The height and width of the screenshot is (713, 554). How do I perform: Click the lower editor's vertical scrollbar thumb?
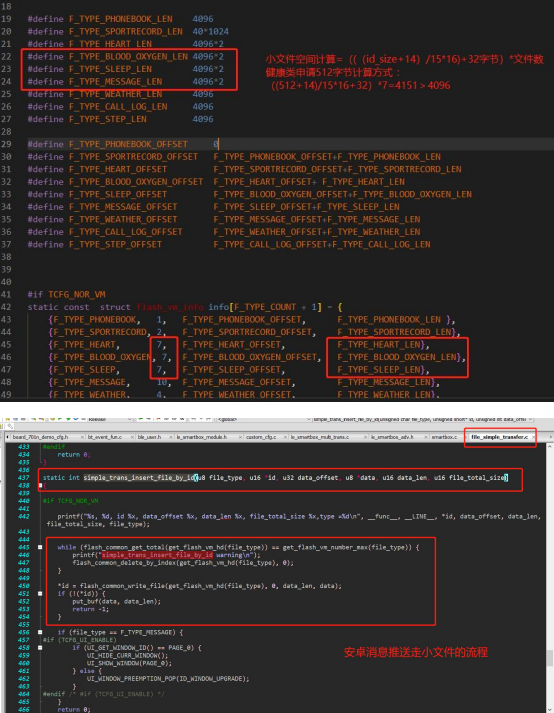pyautogui.click(x=550, y=658)
